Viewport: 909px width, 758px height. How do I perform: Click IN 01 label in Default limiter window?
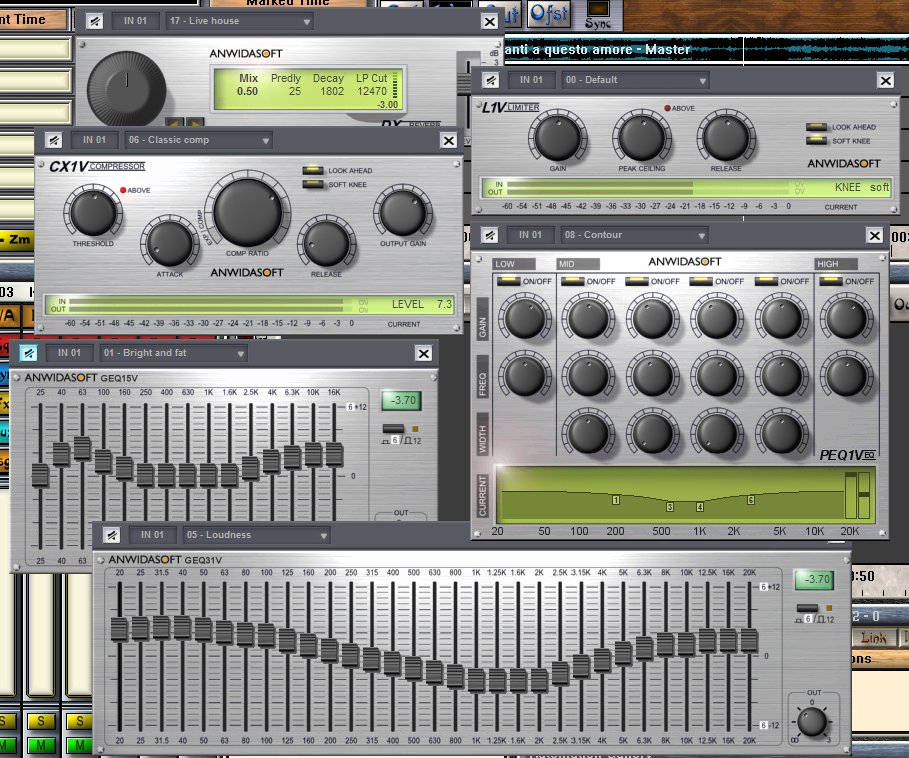point(531,80)
